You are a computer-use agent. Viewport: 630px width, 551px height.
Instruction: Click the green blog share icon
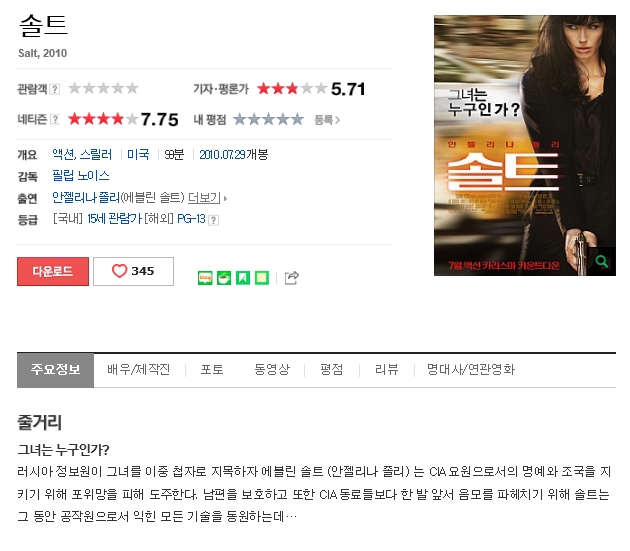205,278
